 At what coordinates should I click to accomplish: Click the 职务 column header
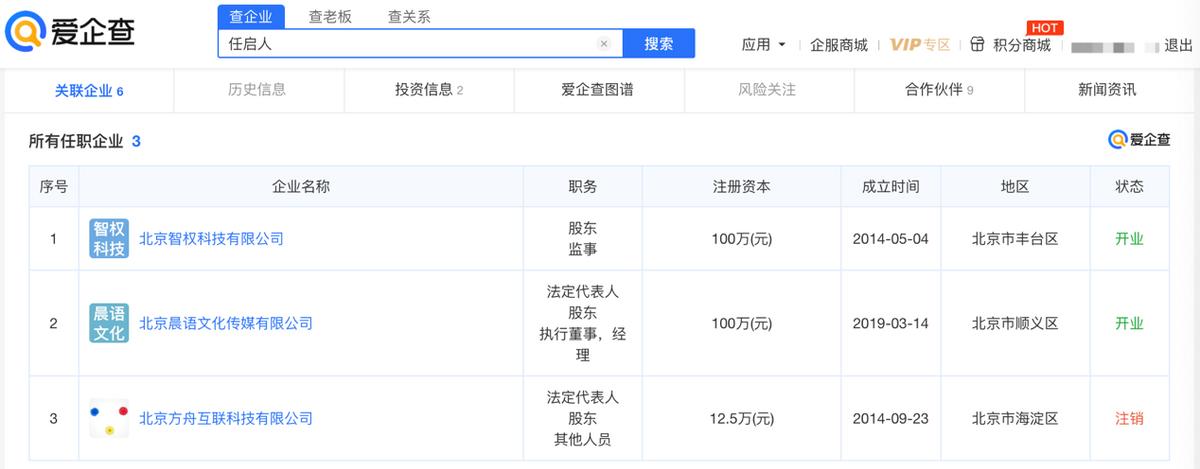[x=582, y=187]
